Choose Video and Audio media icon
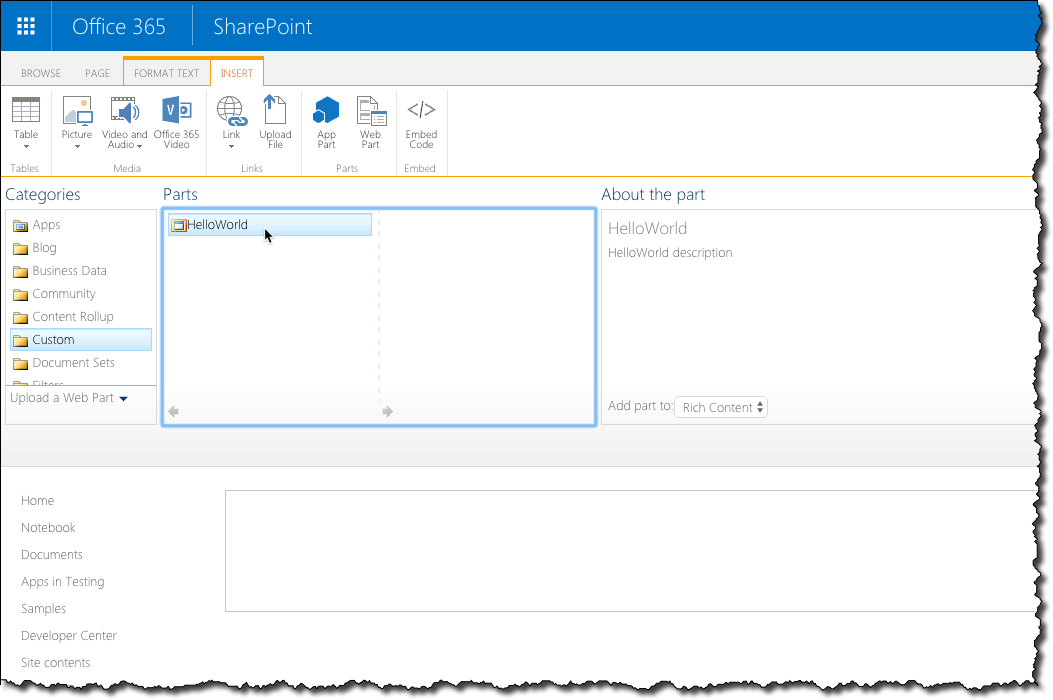This screenshot has height=700, width=1053. [125, 111]
